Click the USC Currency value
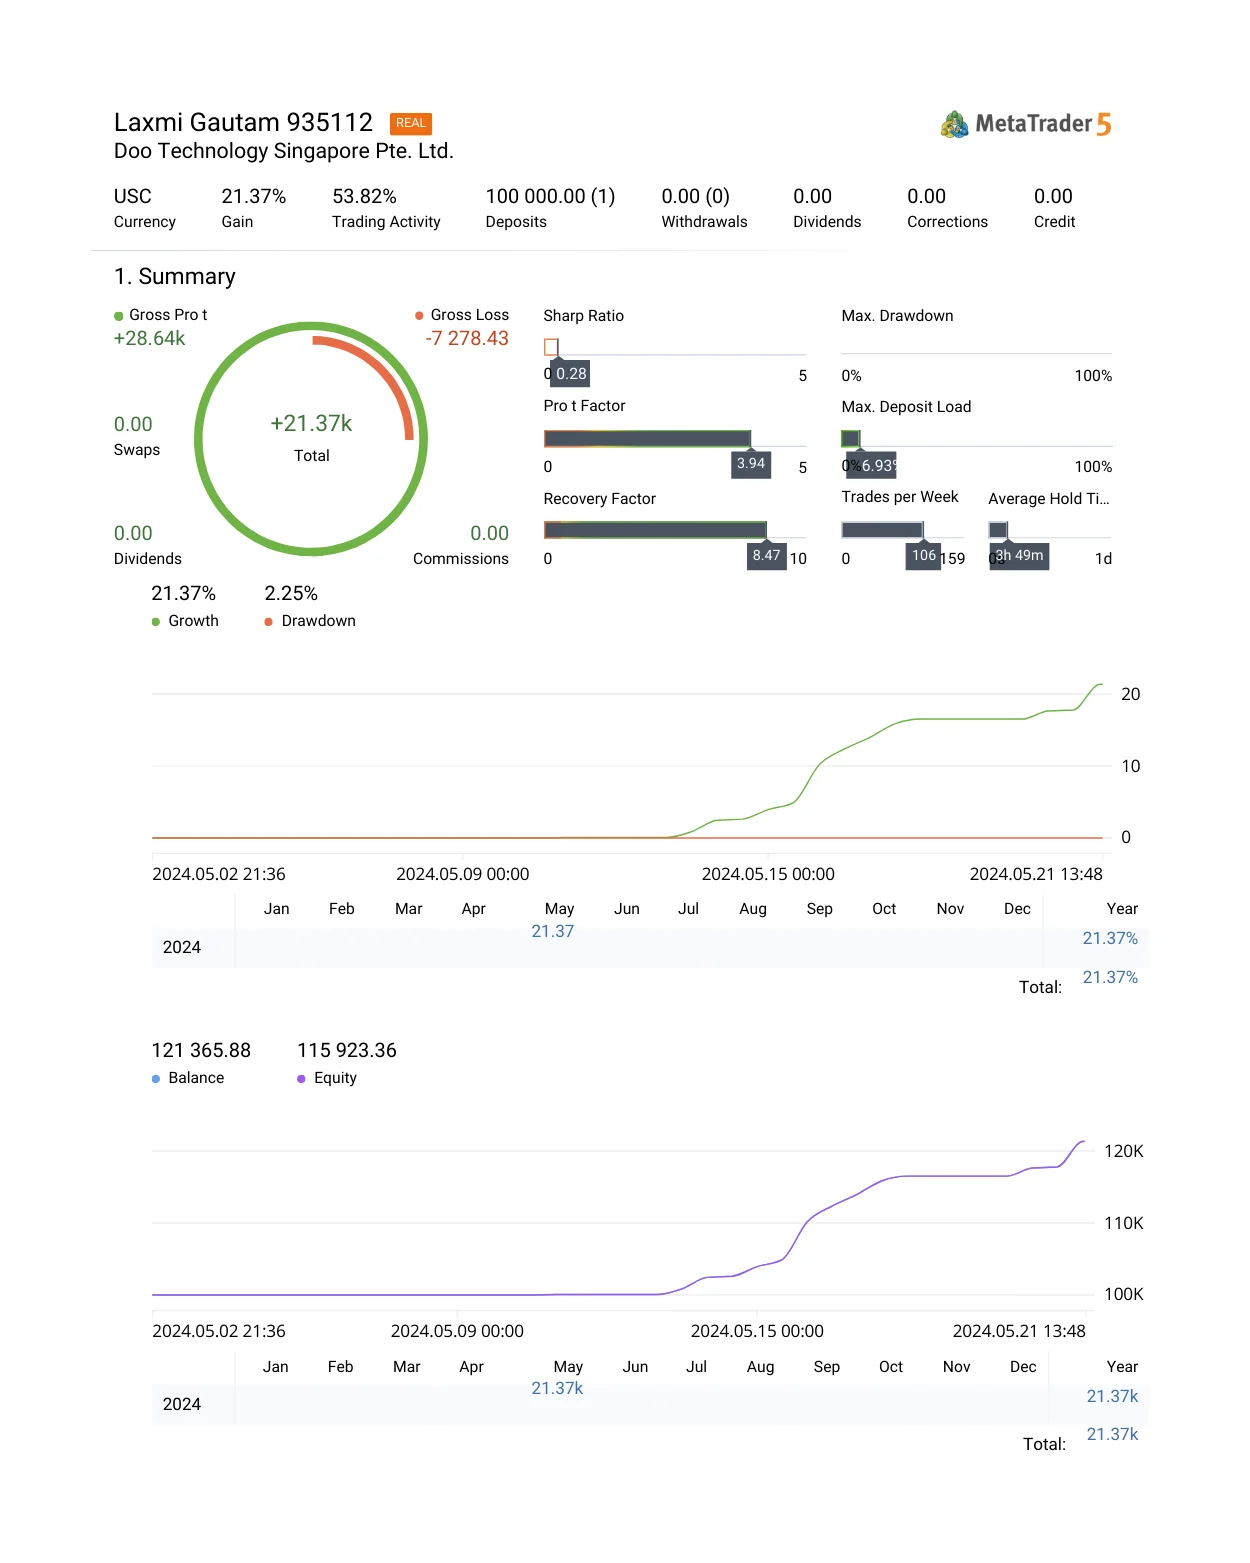 [133, 197]
